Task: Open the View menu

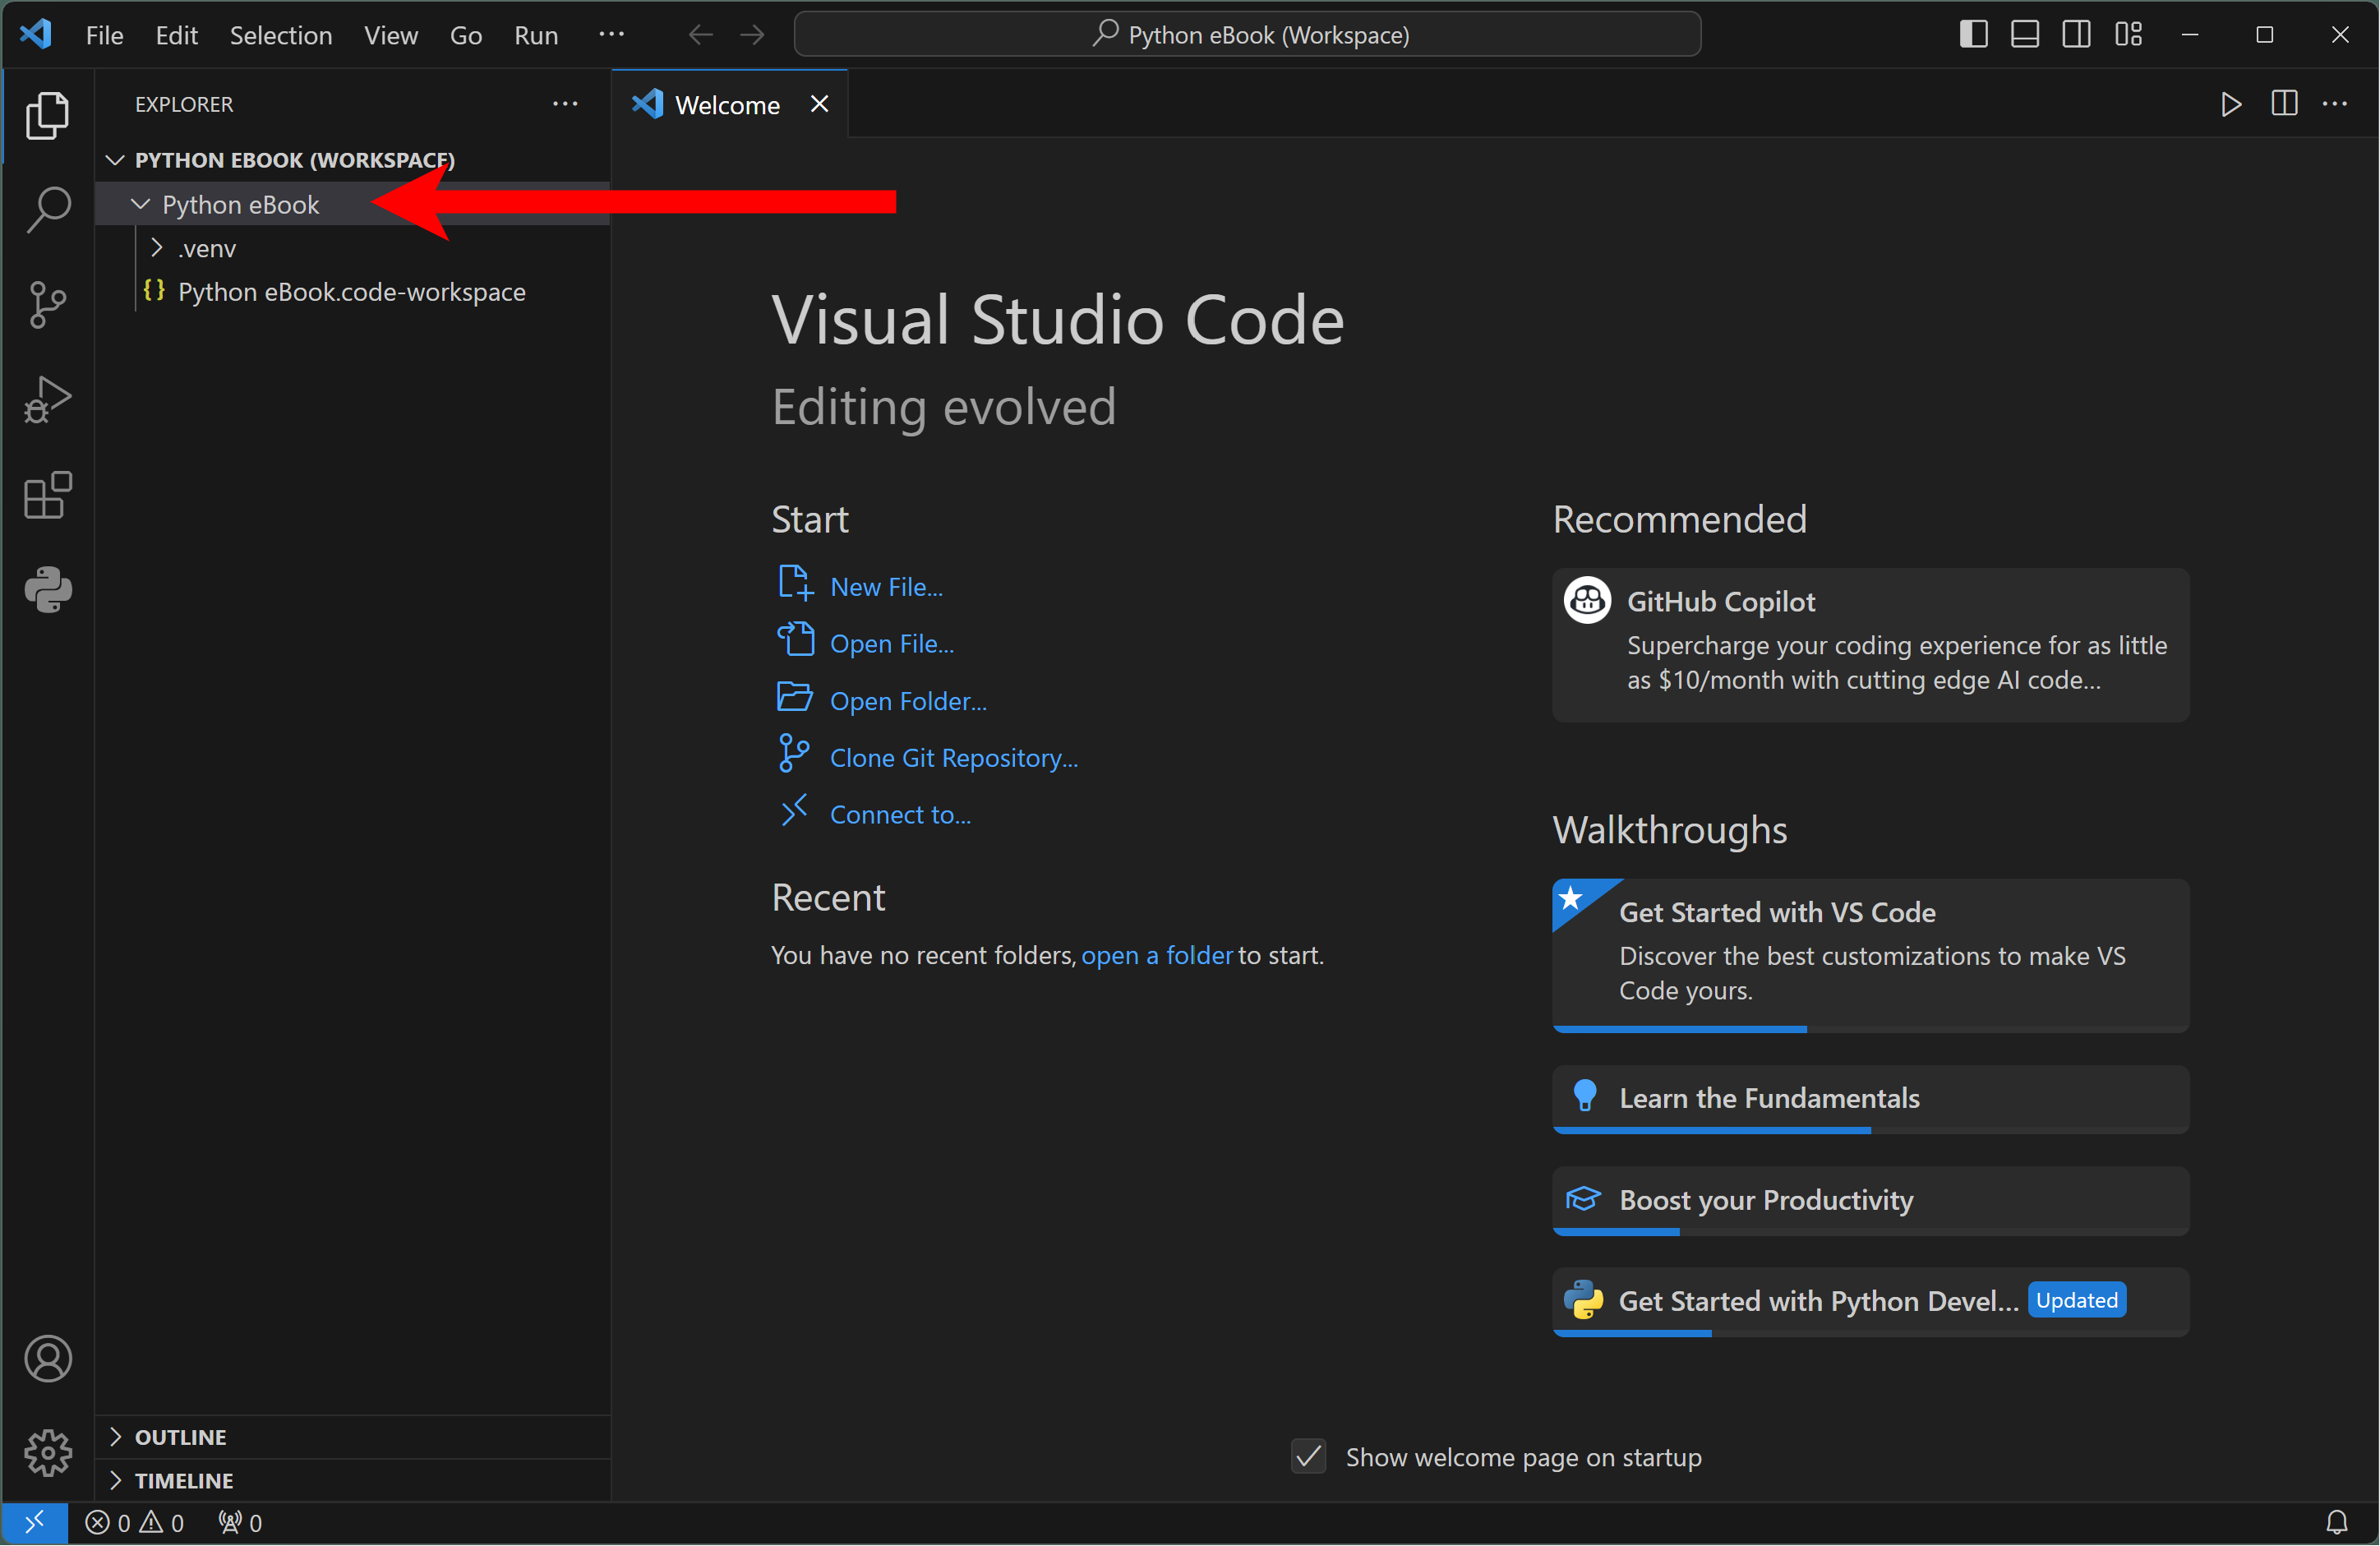Action: [391, 35]
